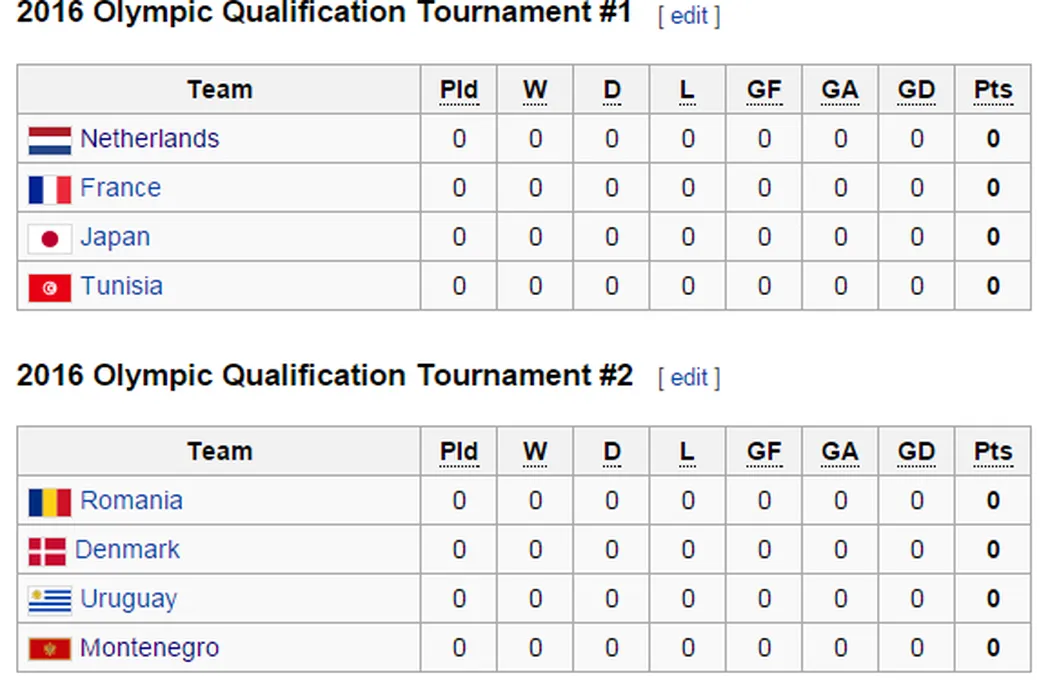This screenshot has width=1050, height=700.
Task: Click the Tunisia flag icon
Action: pyautogui.click(x=49, y=287)
